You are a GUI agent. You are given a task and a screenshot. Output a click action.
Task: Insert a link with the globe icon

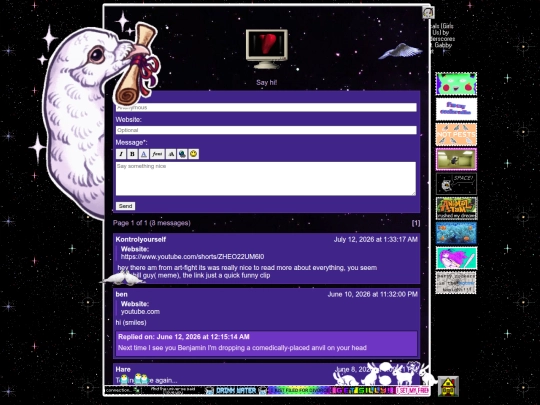pyautogui.click(x=182, y=154)
